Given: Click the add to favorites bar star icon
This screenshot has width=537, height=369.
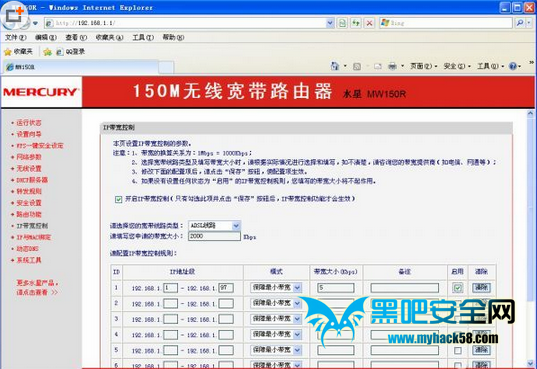Looking at the screenshot, I should pyautogui.click(x=48, y=52).
